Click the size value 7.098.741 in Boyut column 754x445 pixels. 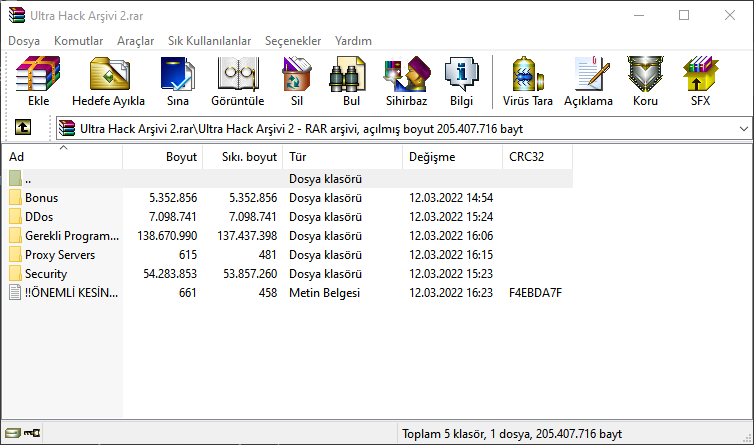coord(173,216)
